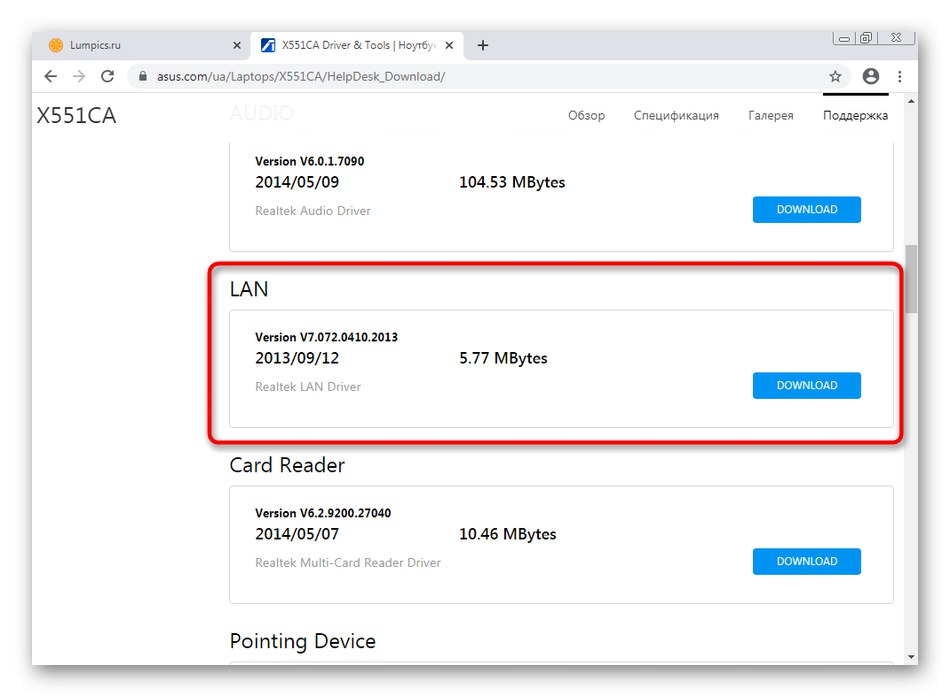The height and width of the screenshot is (697, 950).
Task: Go to the Галерея section
Action: (x=770, y=115)
